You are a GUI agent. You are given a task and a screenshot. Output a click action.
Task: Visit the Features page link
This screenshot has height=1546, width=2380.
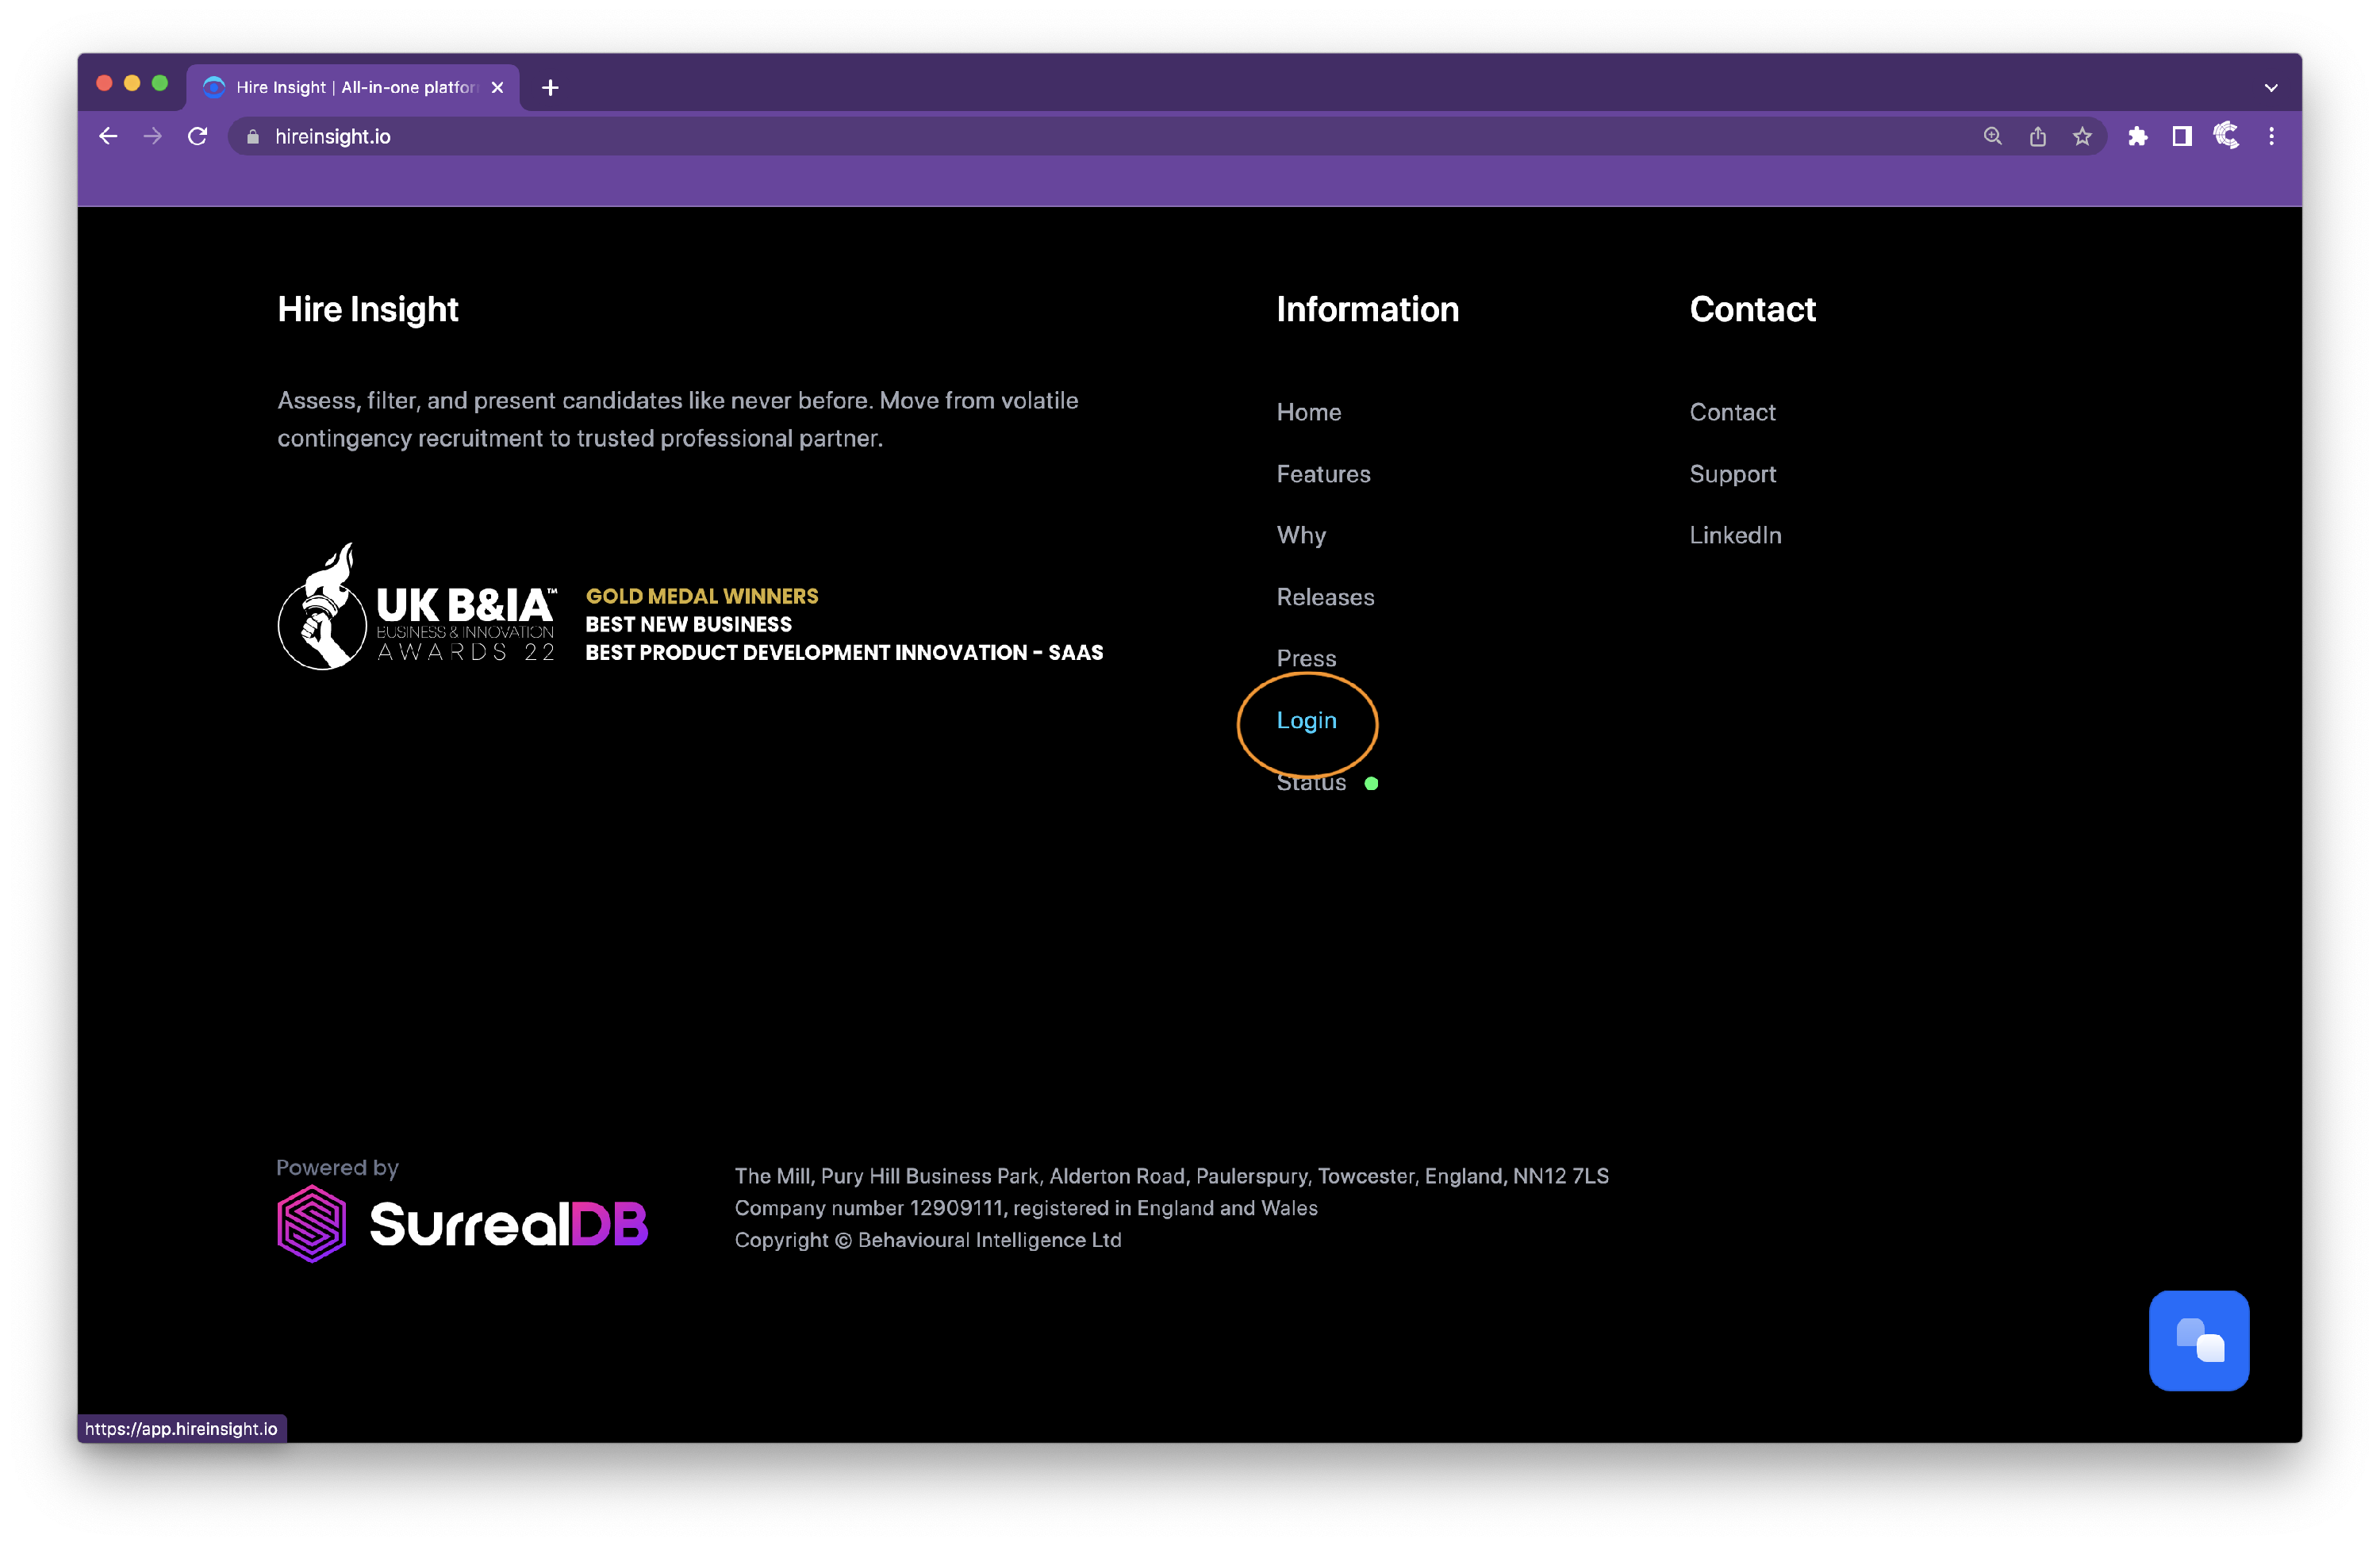(x=1323, y=474)
